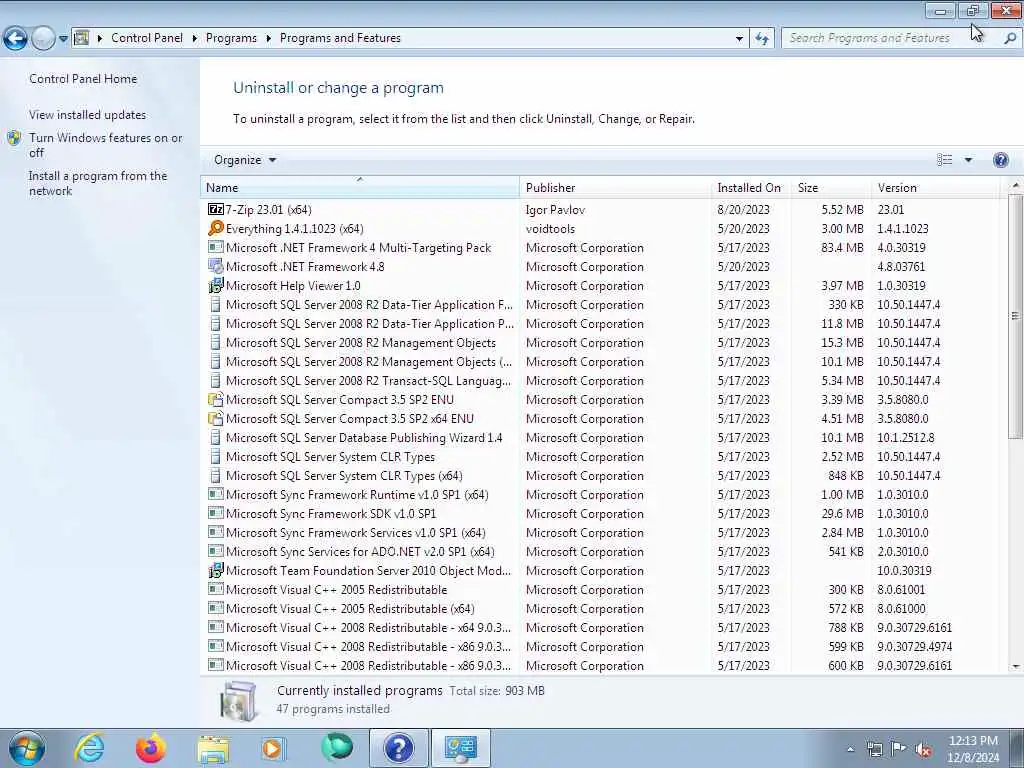
Task: Sort list by Version column header
Action: click(x=936, y=187)
